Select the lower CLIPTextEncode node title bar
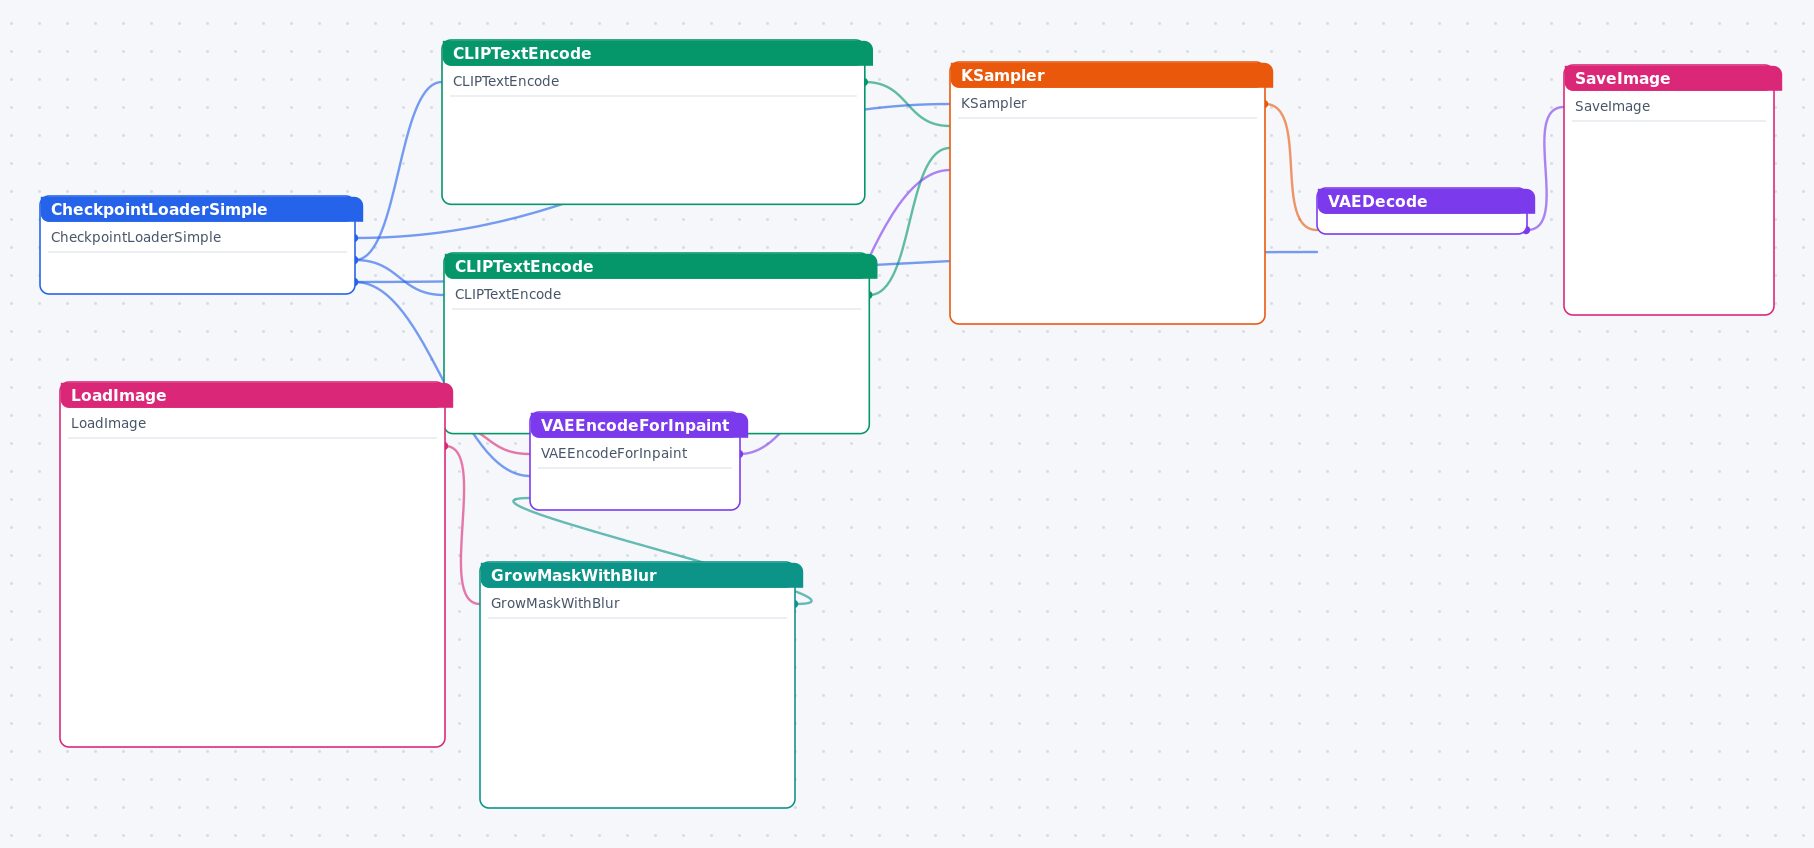Viewport: 1814px width, 848px height. [x=660, y=266]
